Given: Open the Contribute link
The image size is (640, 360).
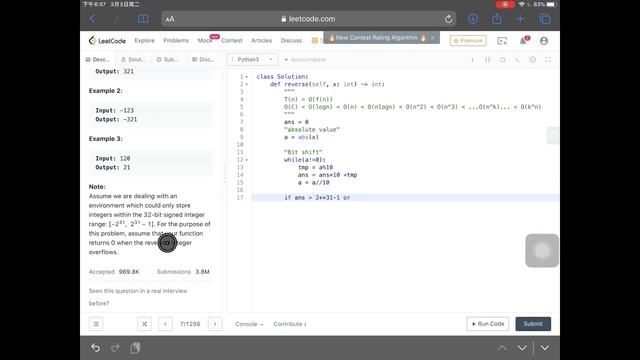Looking at the screenshot, I should [290, 324].
